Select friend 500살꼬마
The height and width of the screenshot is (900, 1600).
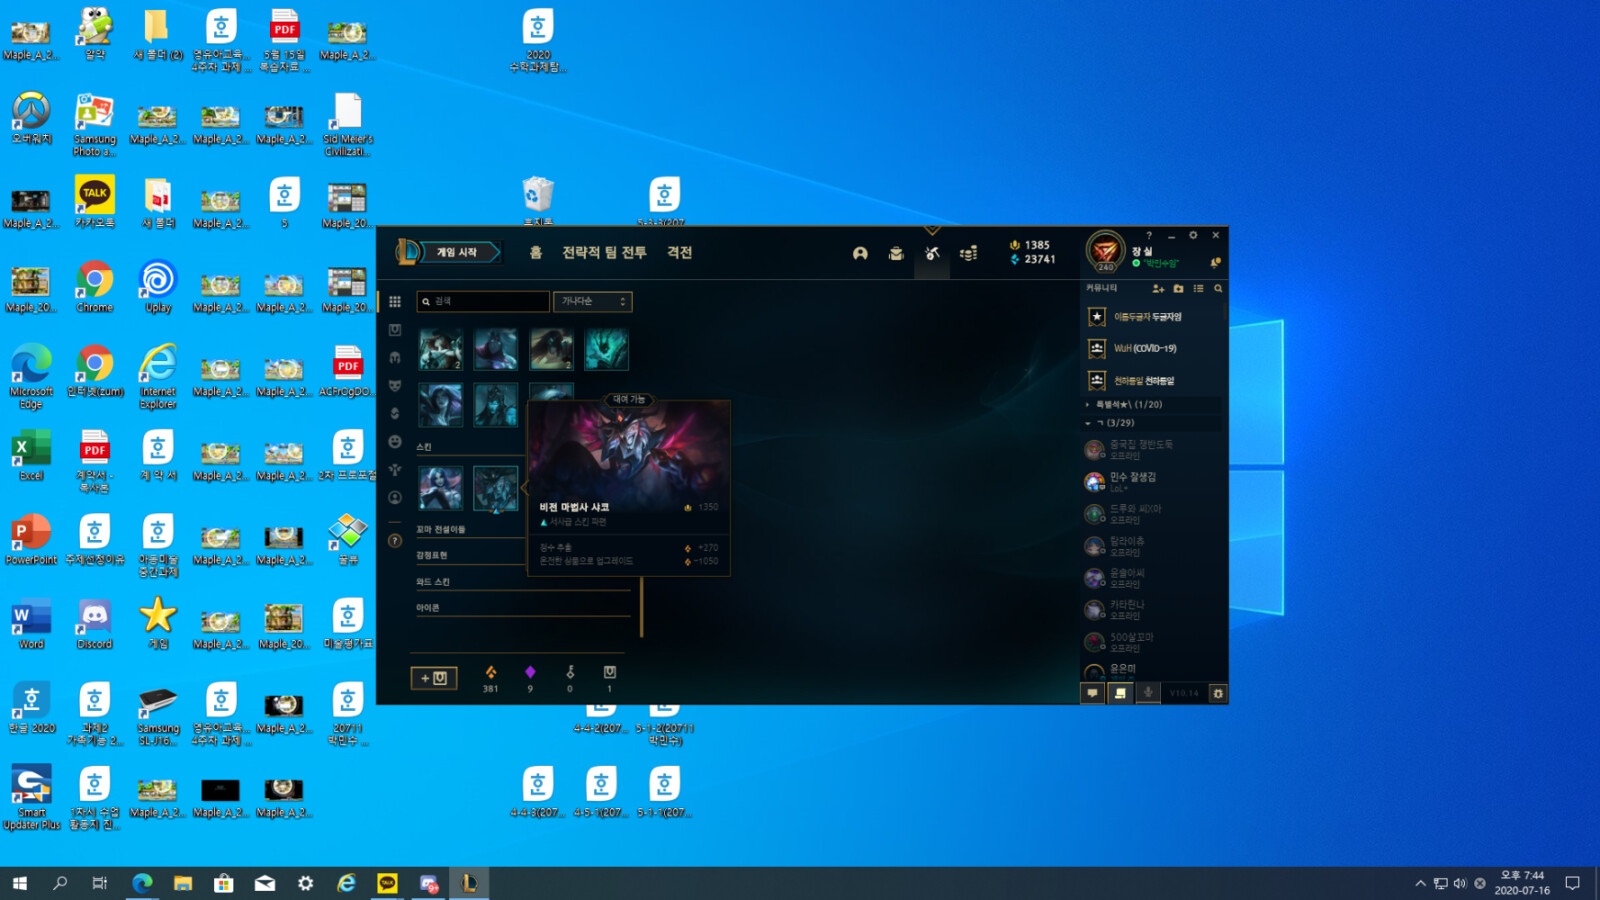(1153, 642)
